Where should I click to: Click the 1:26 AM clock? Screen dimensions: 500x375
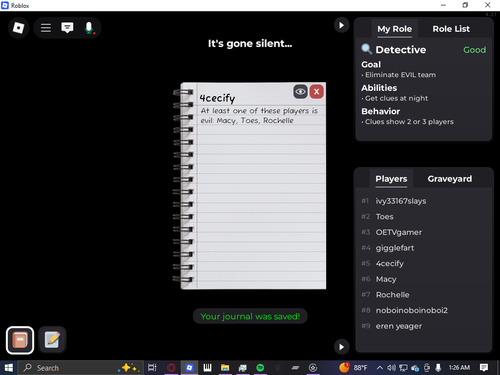click(459, 368)
